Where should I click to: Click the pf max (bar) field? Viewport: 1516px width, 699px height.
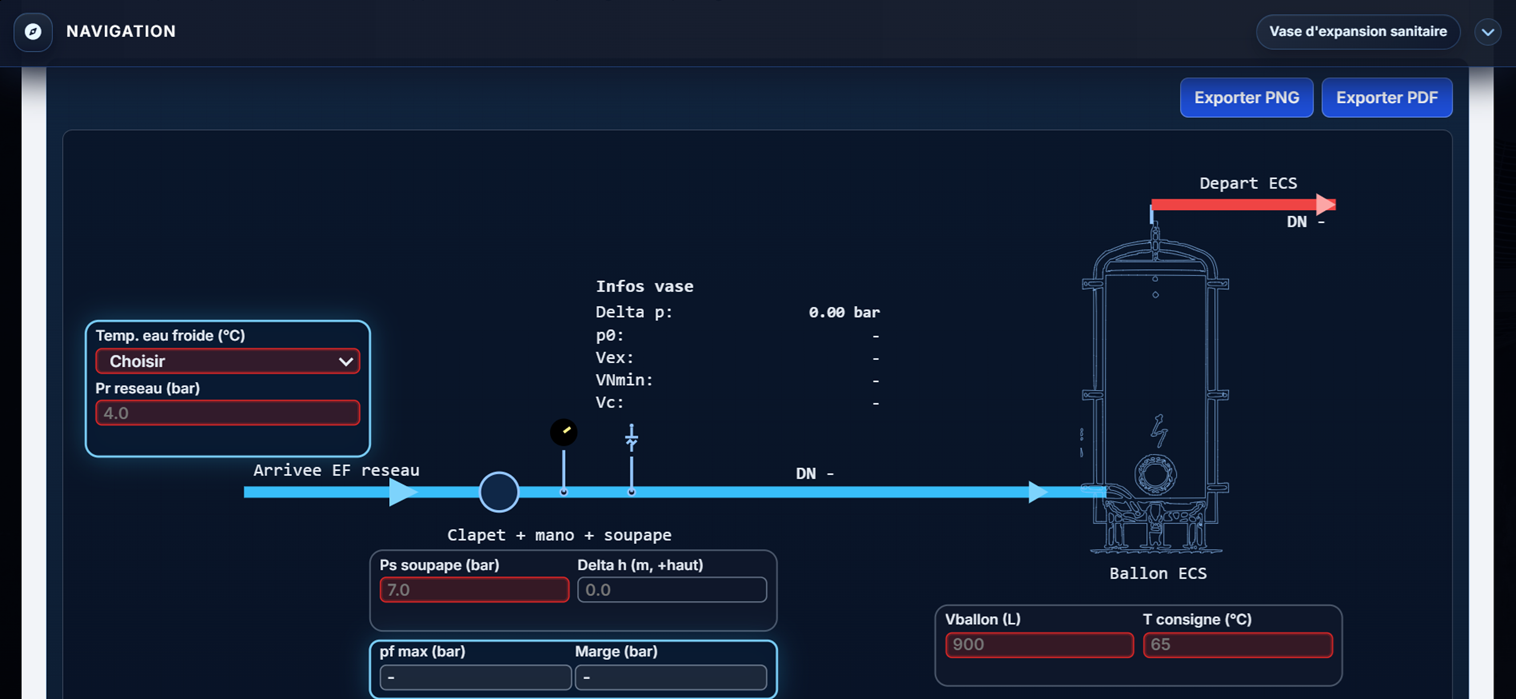[x=475, y=677]
